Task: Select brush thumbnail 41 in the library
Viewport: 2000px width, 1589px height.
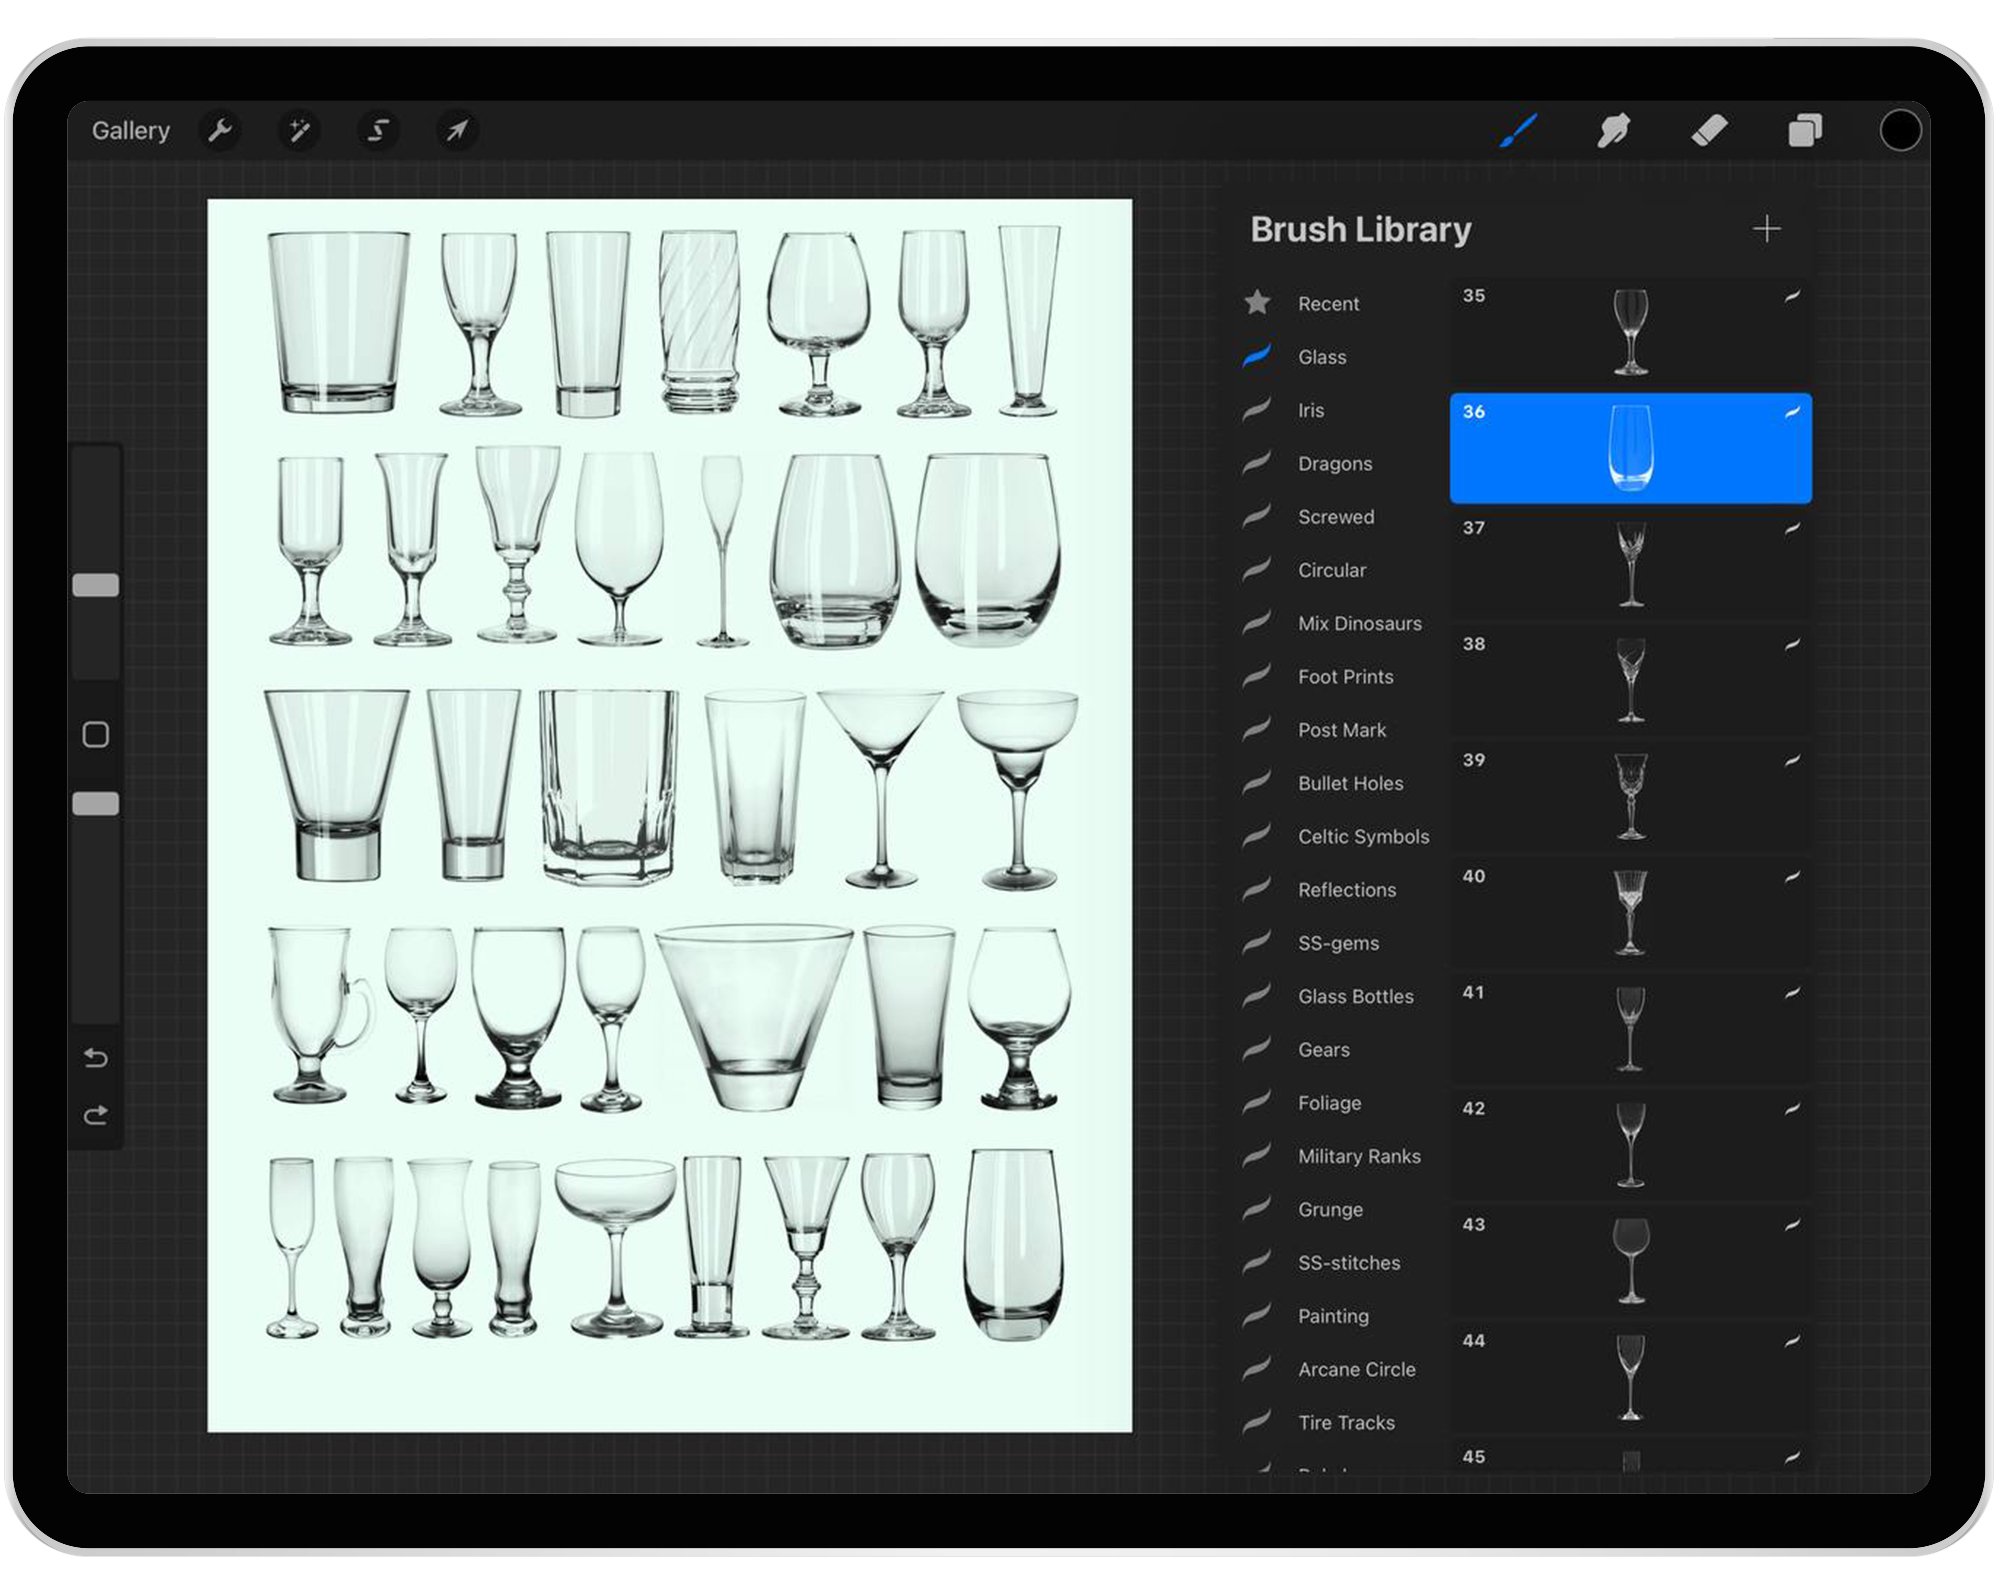Action: point(1630,1027)
